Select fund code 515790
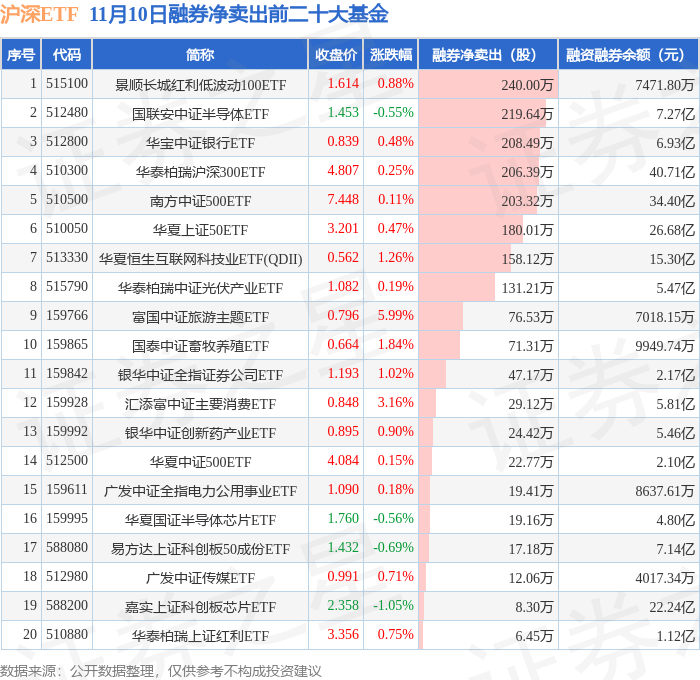Screen dimensions: 700x680 [x=67, y=287]
